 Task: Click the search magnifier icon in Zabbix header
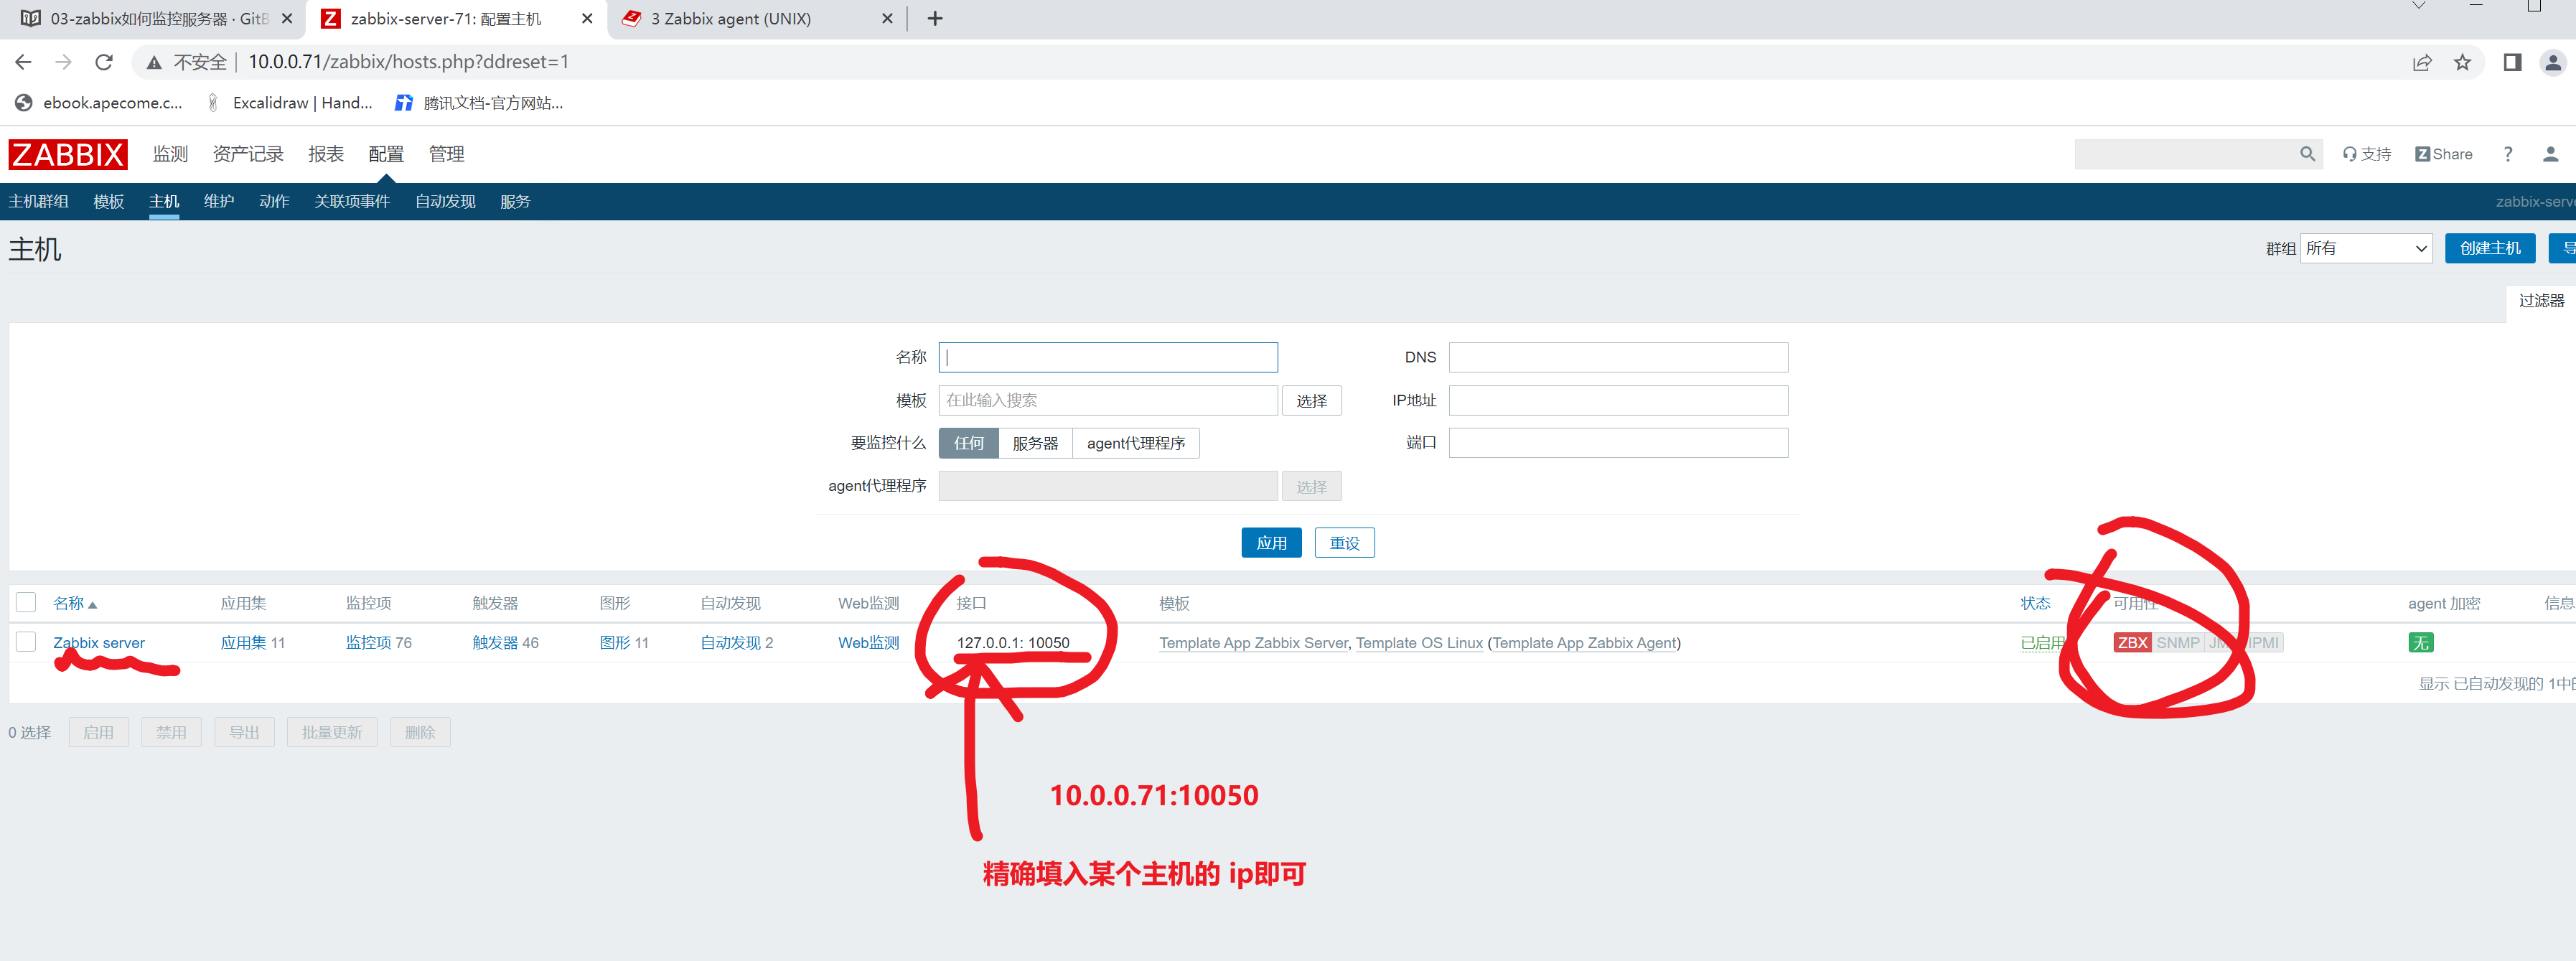(2307, 154)
